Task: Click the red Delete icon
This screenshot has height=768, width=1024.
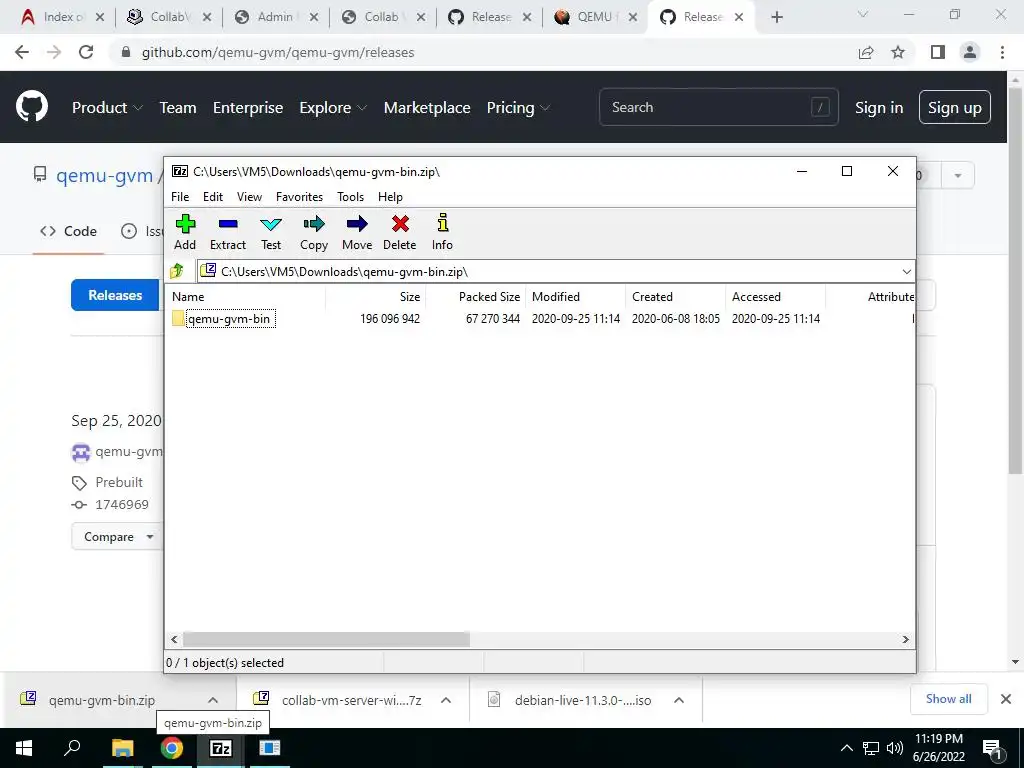Action: click(400, 232)
